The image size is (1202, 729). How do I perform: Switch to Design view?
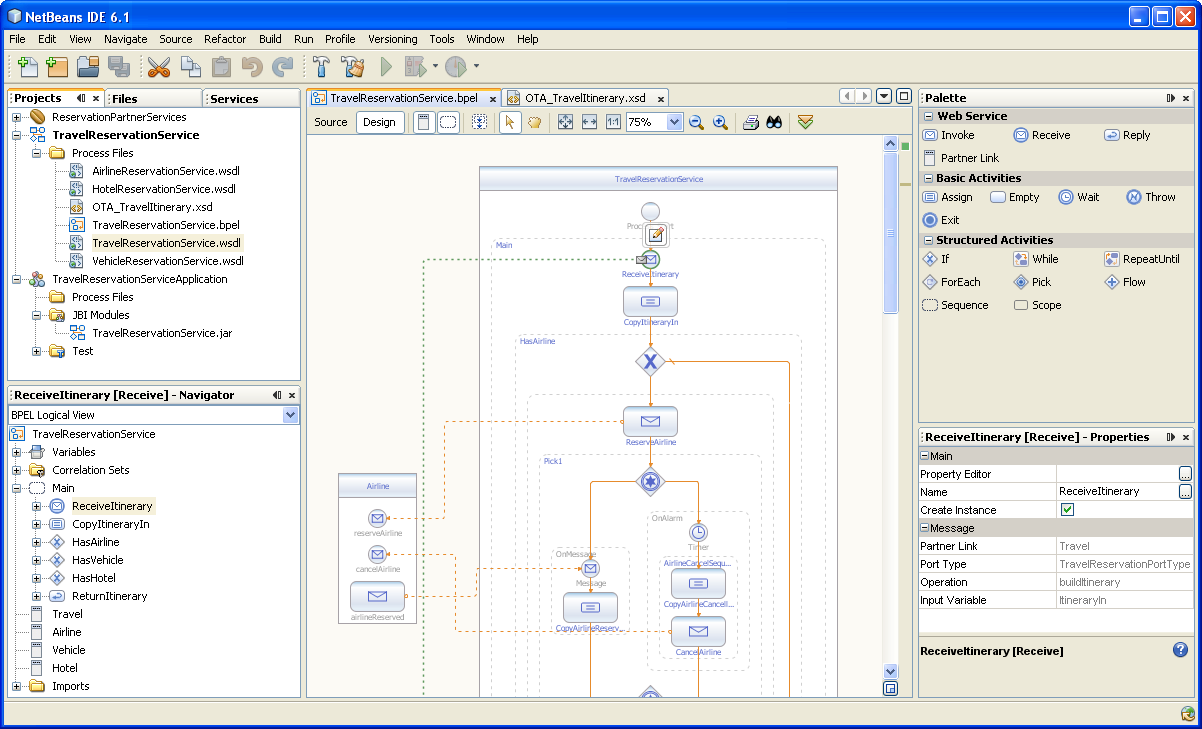pyautogui.click(x=379, y=122)
